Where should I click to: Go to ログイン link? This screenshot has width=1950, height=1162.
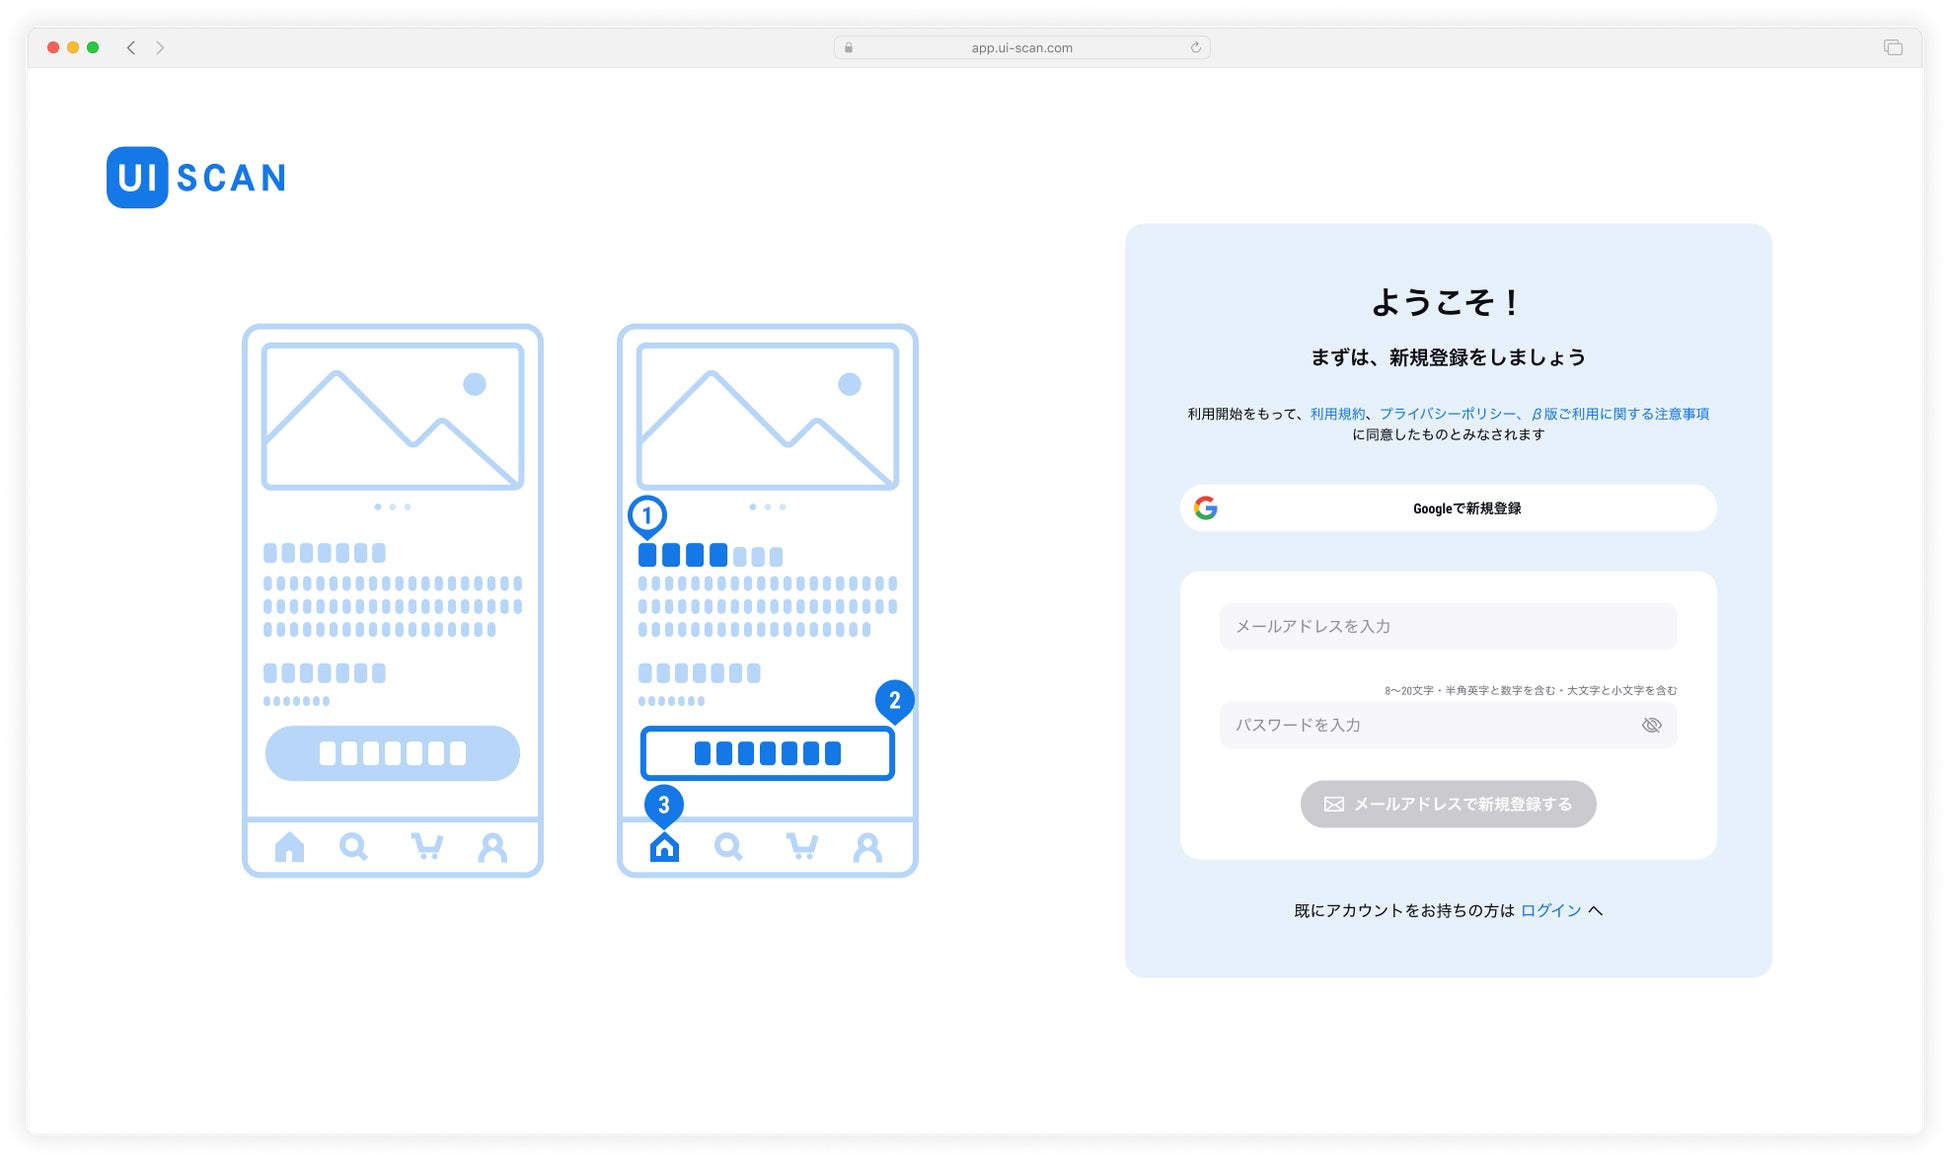1550,910
